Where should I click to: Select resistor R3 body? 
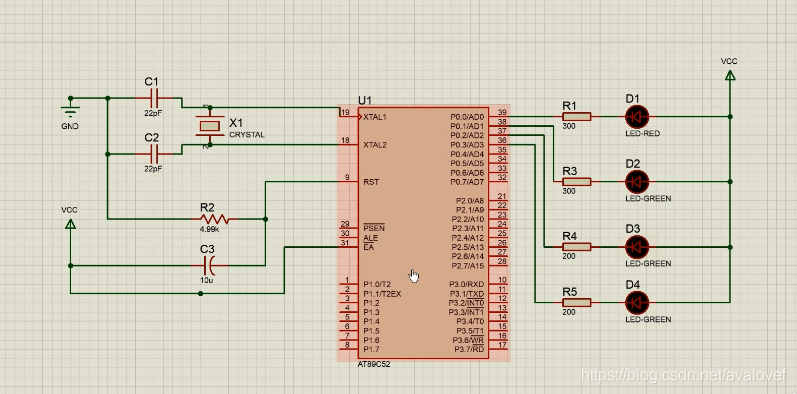click(576, 181)
